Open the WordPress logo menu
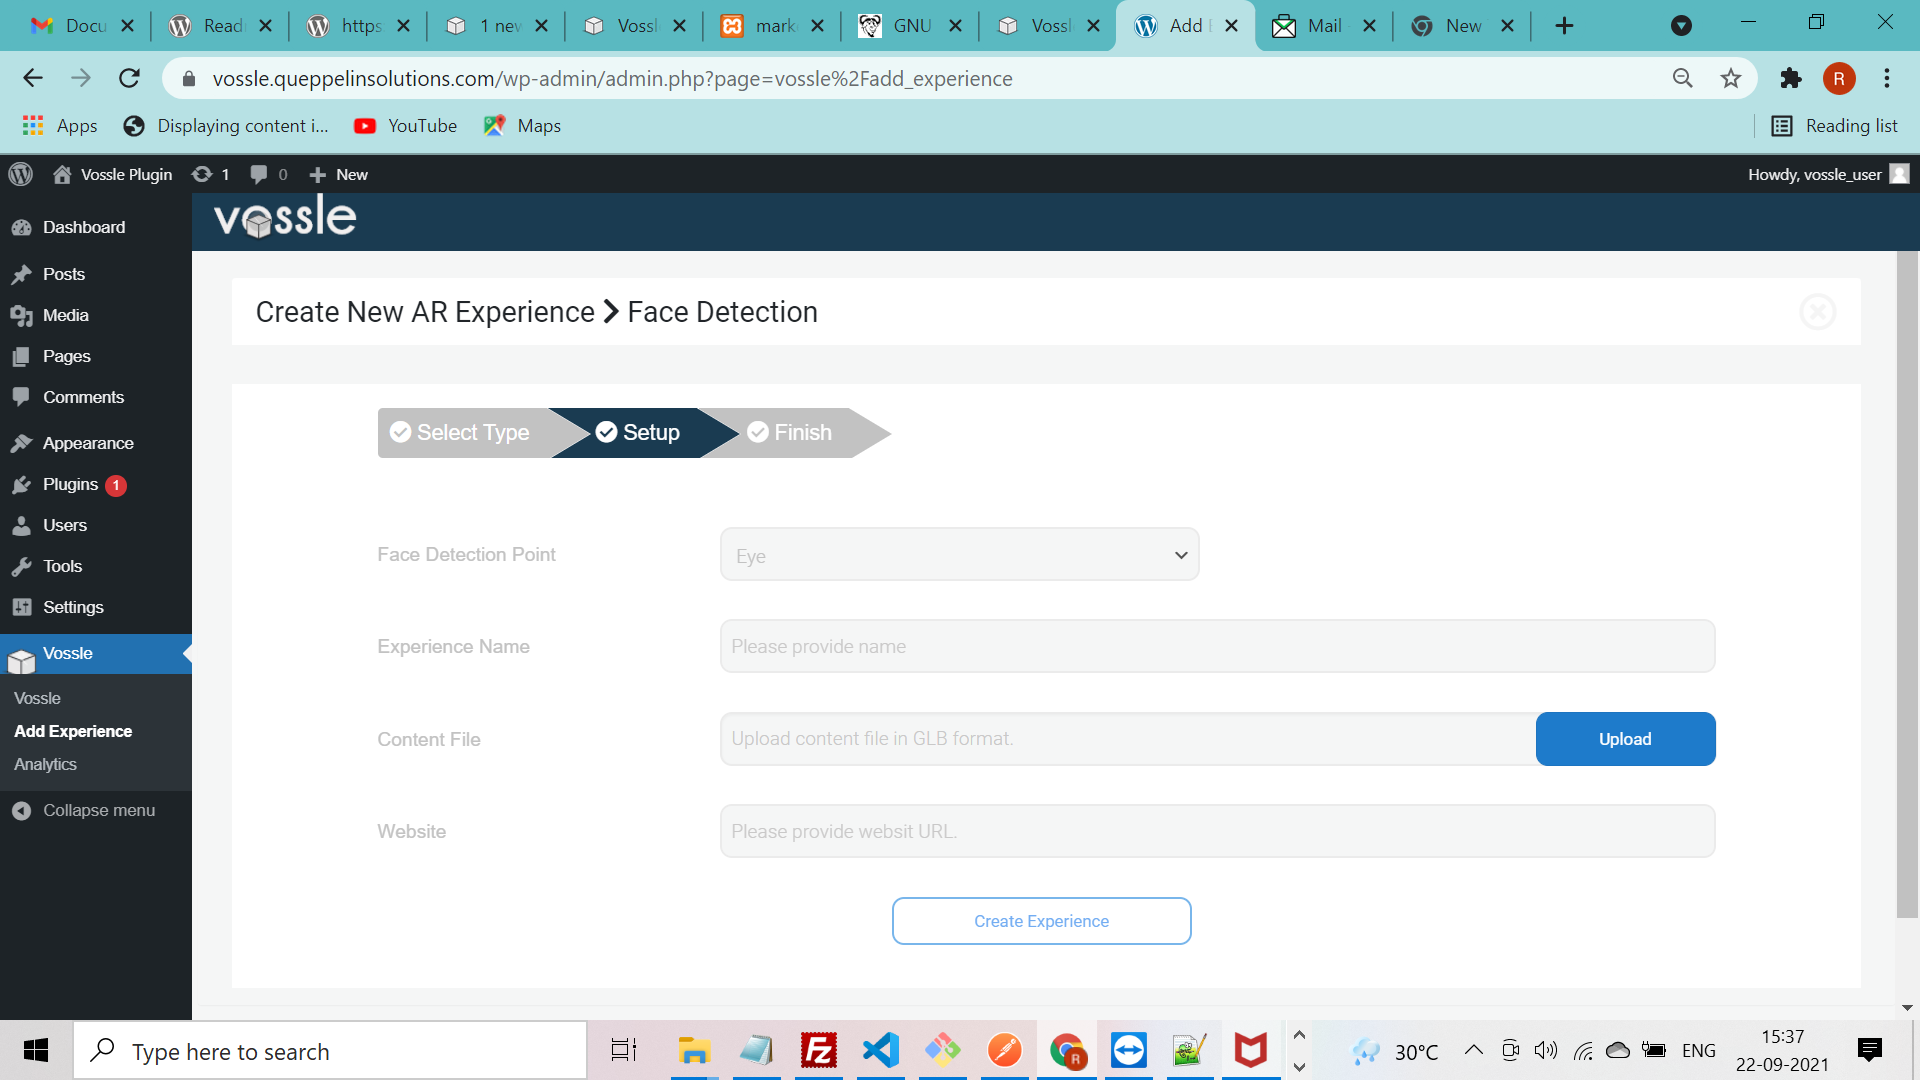1920x1080 pixels. tap(21, 174)
